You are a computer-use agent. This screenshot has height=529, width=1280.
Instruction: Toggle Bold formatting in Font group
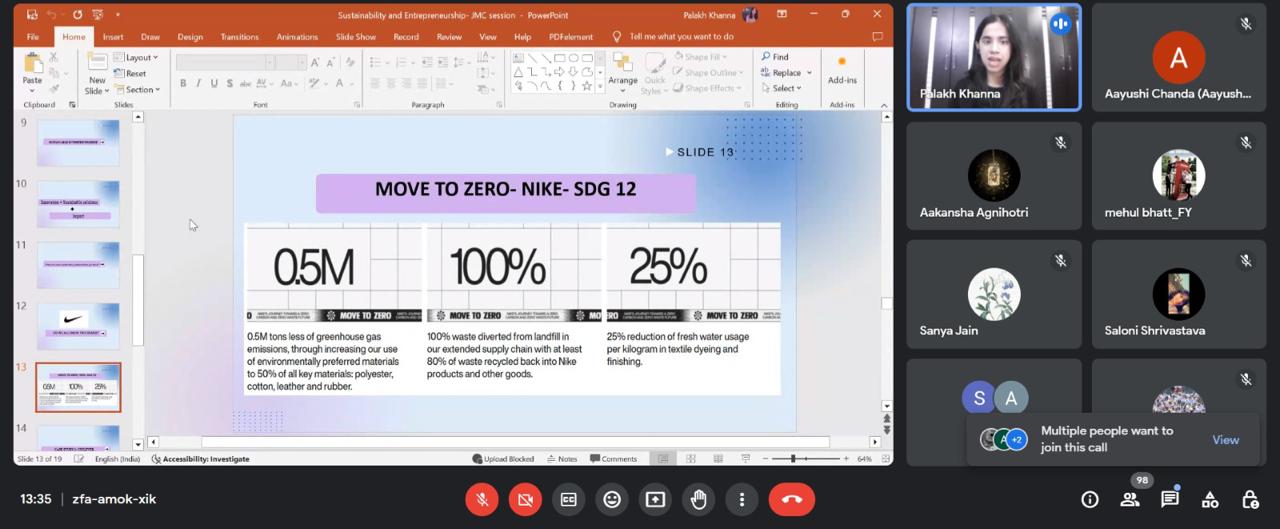183,84
